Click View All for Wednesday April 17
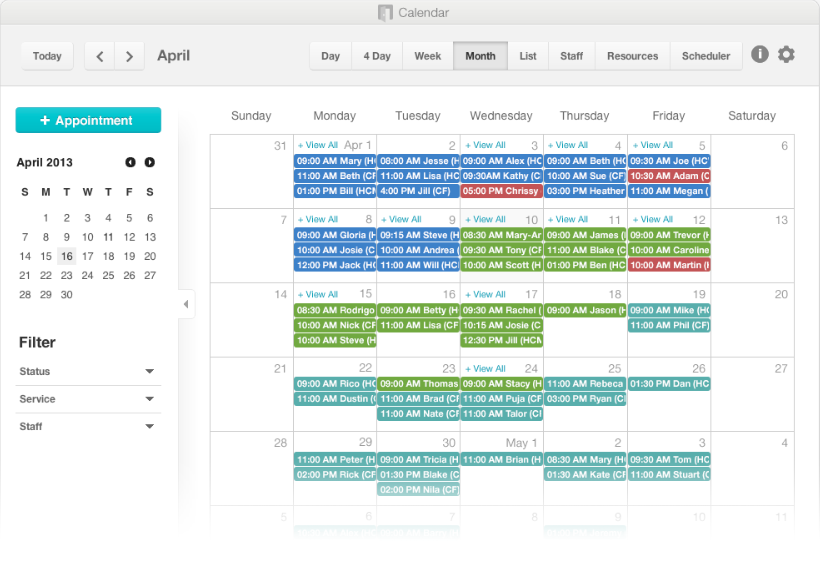The width and height of the screenshot is (820, 576). 485,295
